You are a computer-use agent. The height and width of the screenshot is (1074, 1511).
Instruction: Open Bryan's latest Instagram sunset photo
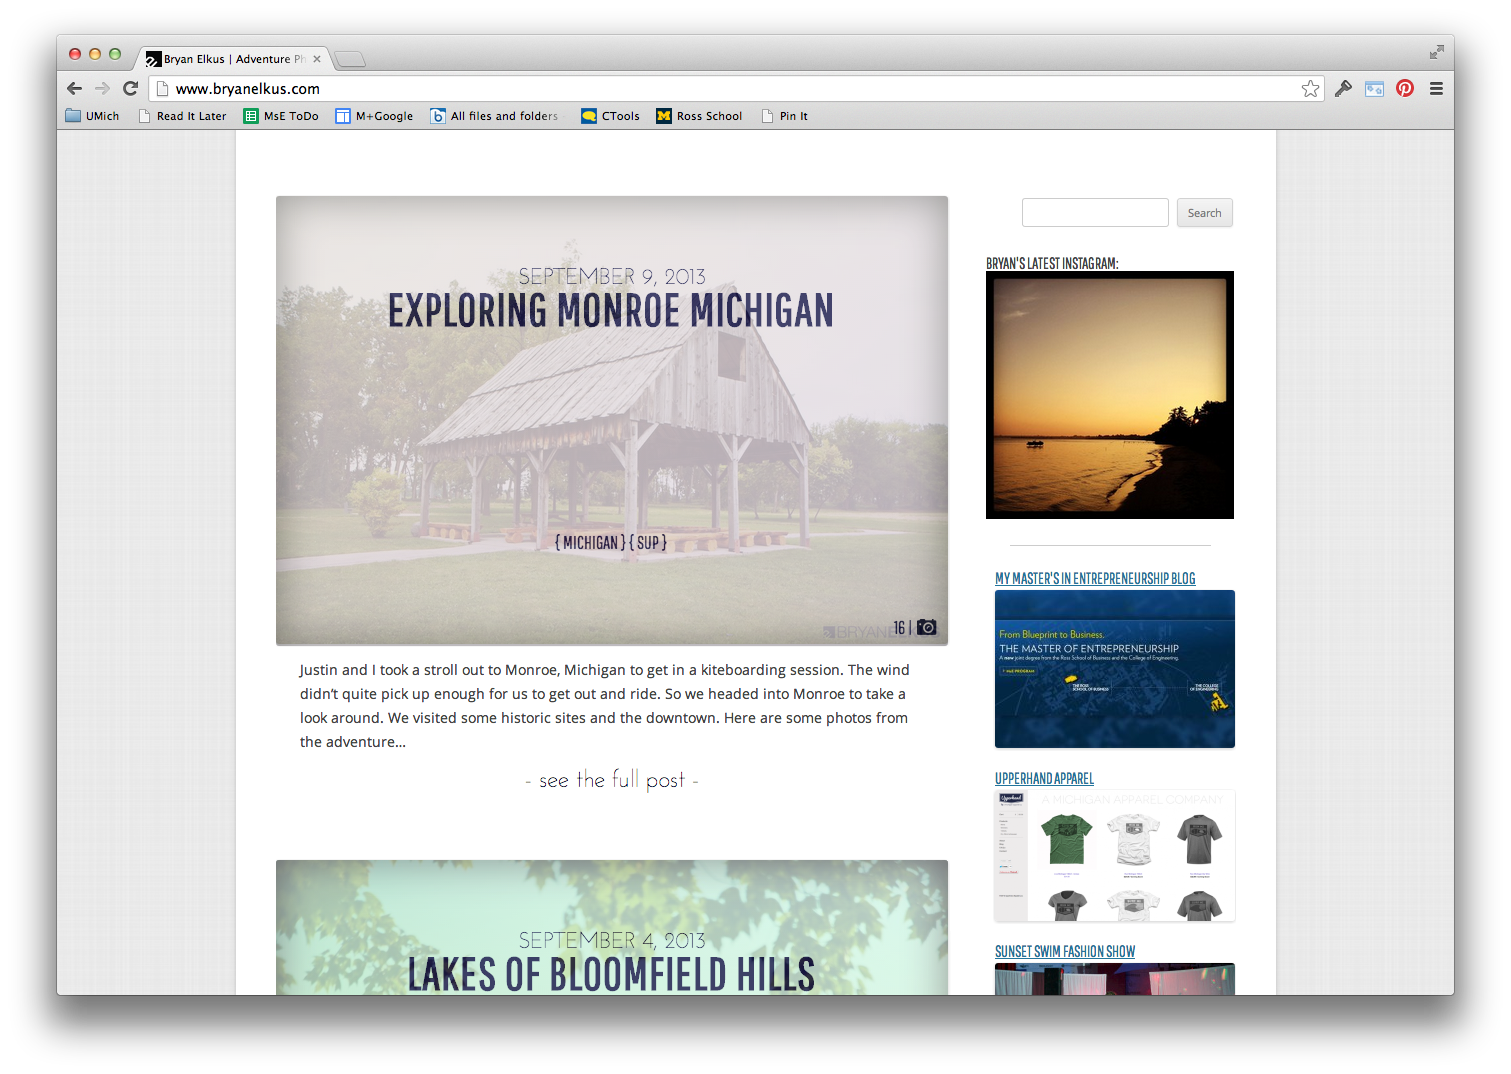[x=1110, y=395]
